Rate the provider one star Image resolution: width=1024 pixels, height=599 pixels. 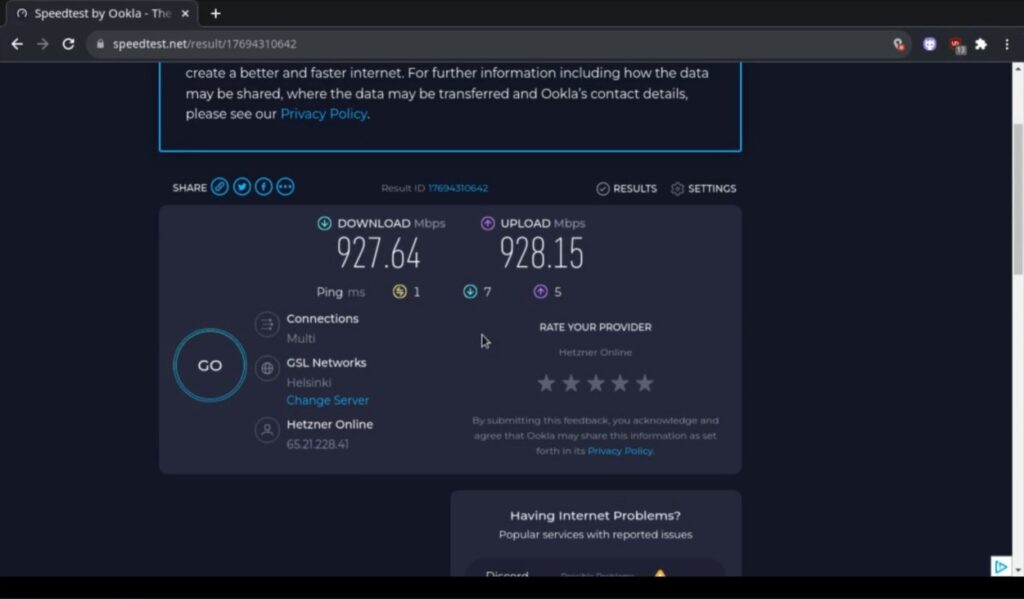546,383
